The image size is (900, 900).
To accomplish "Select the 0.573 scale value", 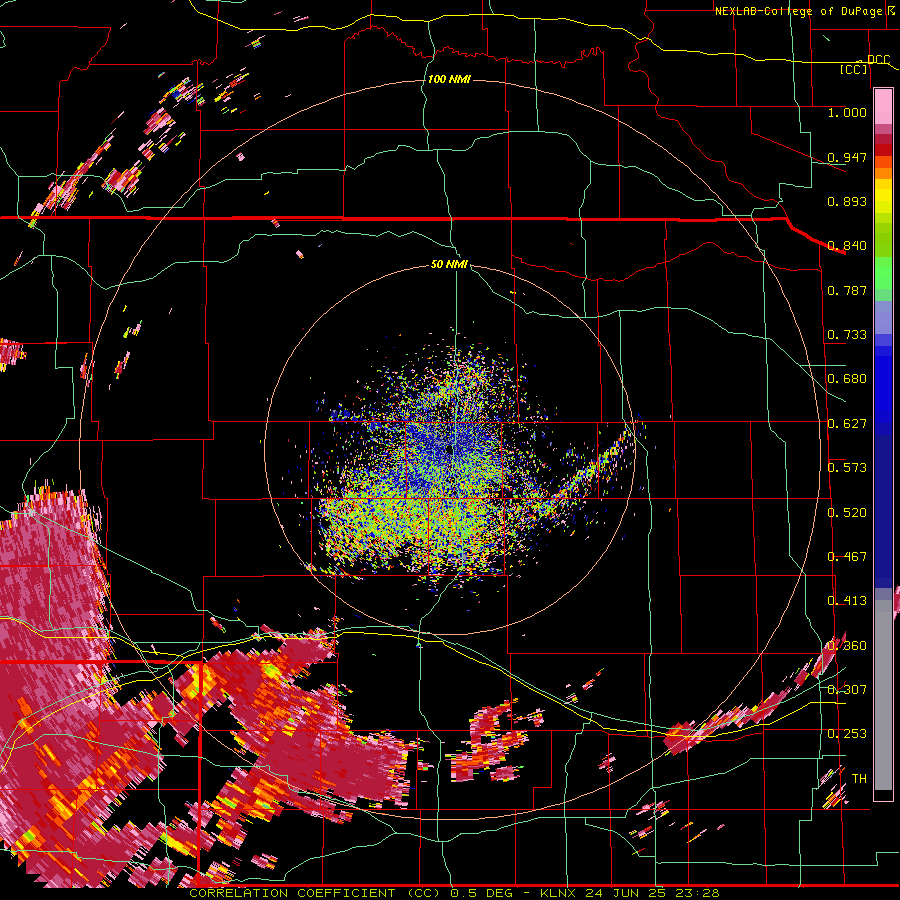I will (847, 468).
